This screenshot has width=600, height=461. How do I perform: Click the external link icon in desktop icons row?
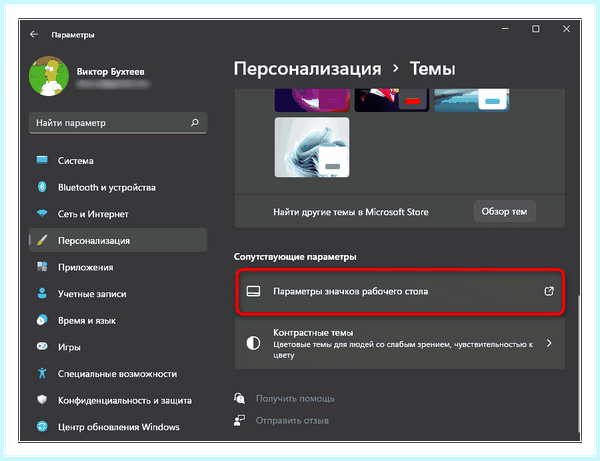549,291
